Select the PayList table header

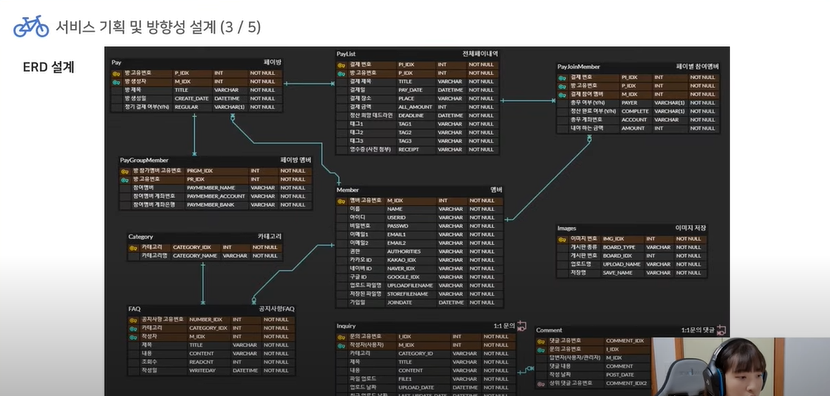417,54
